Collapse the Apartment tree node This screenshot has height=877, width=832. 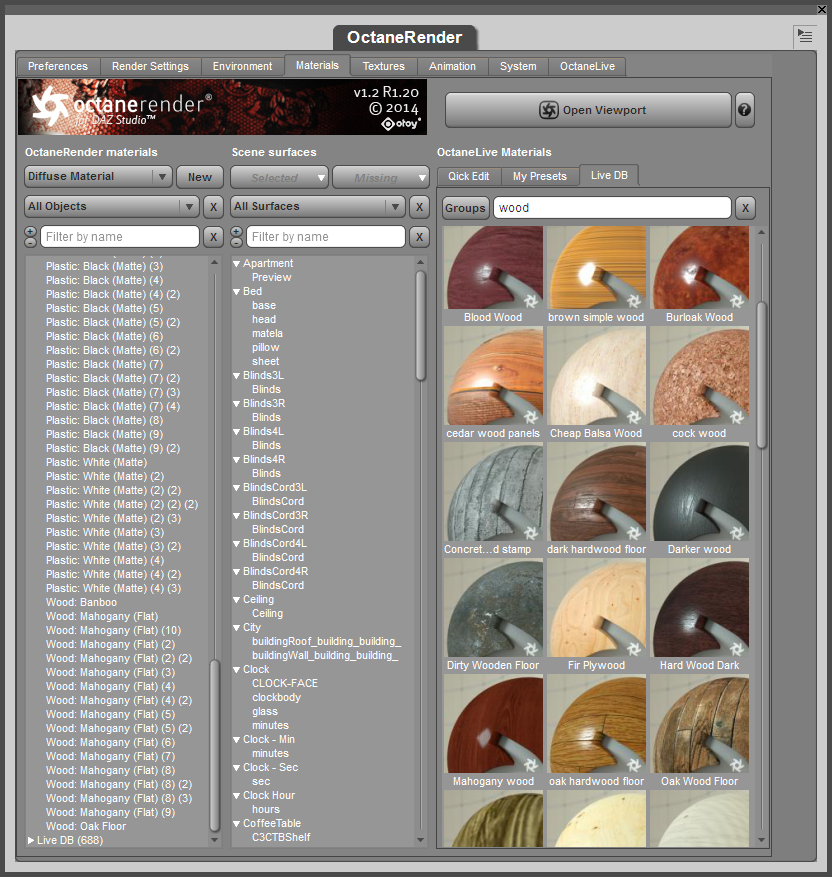pyautogui.click(x=237, y=263)
